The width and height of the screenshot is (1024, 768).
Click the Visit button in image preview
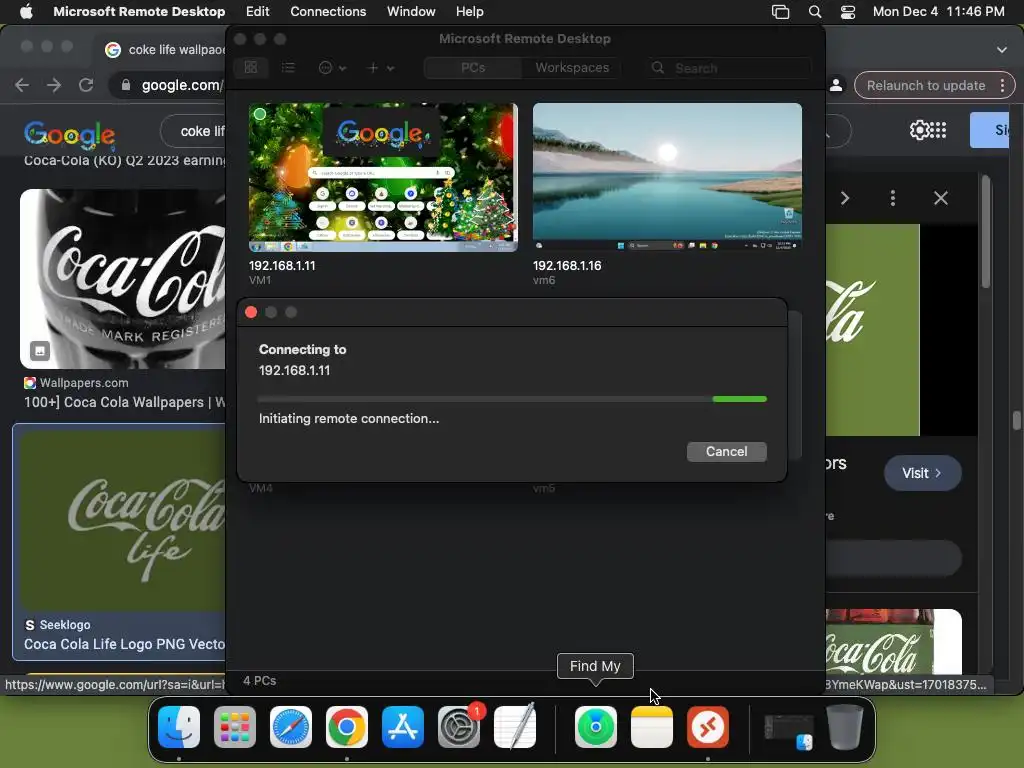(x=922, y=473)
